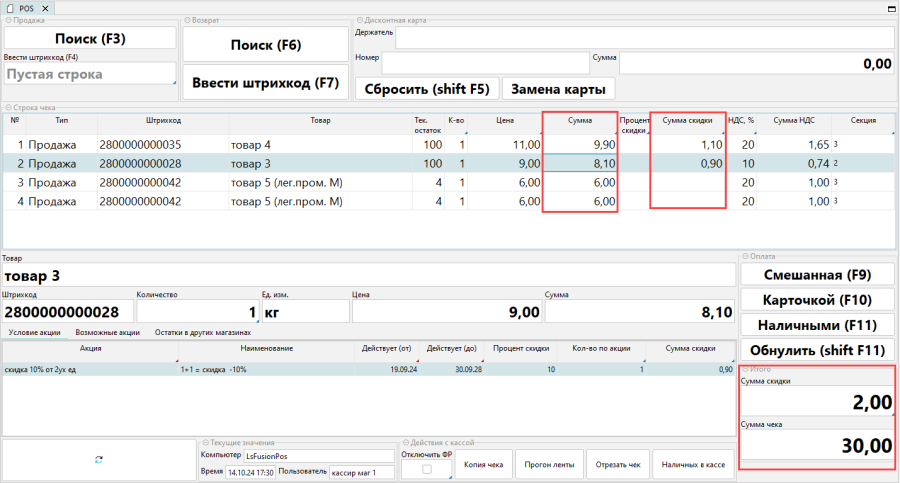Screen dimensions: 900x483
Task: Select the Условие акции tab
Action: click(34, 332)
